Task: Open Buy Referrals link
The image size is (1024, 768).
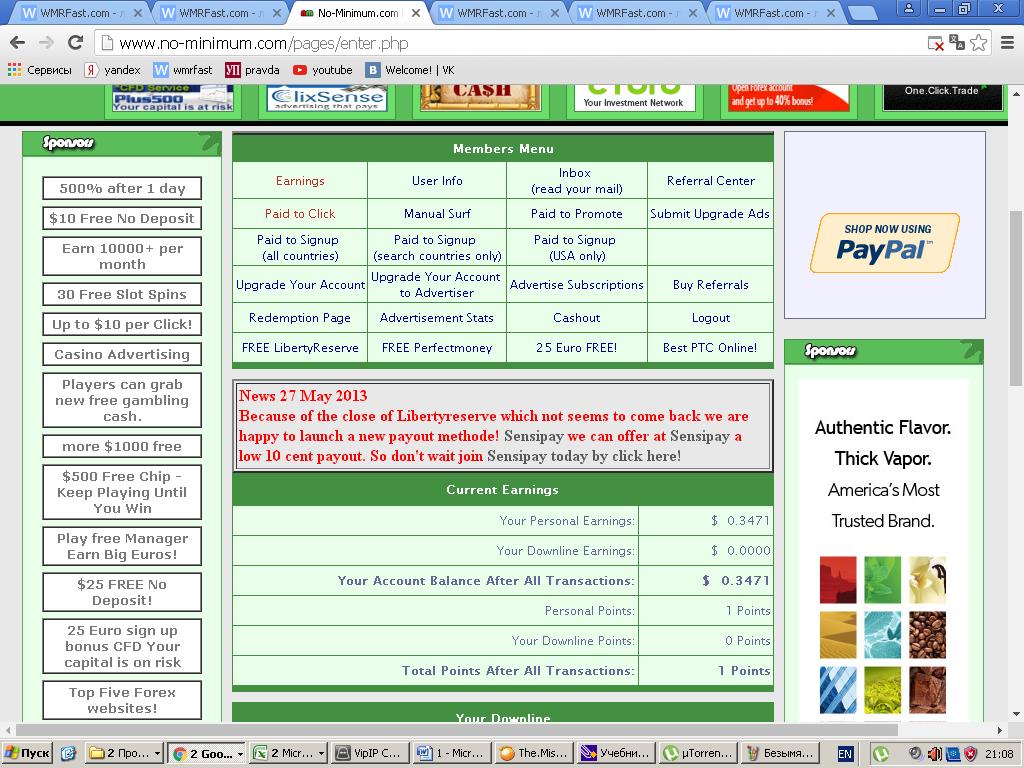Action: [711, 285]
